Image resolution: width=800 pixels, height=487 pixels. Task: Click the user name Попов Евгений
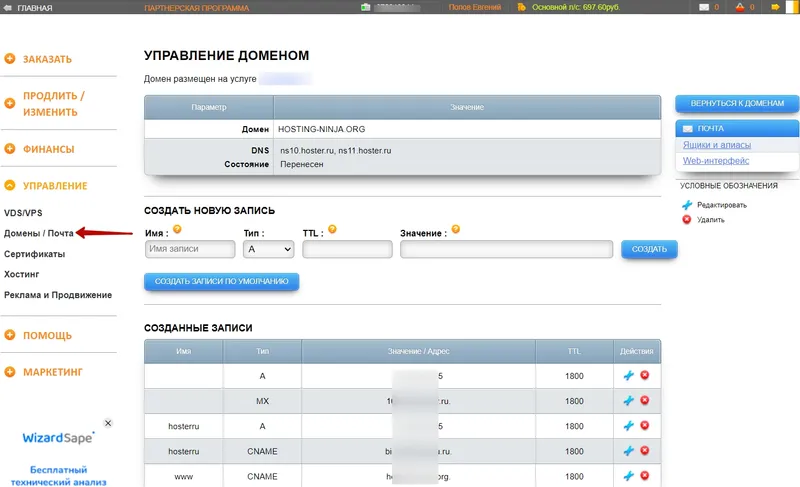tap(474, 7)
